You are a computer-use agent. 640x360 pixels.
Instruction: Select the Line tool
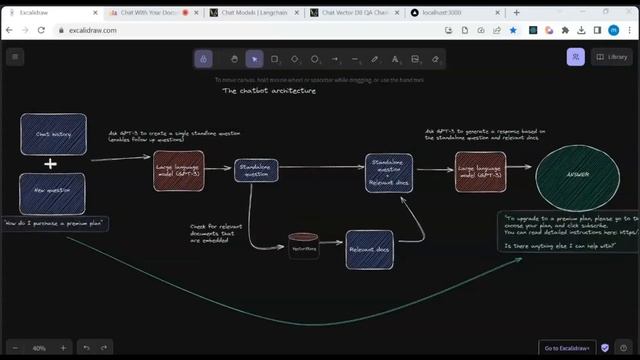tap(355, 59)
